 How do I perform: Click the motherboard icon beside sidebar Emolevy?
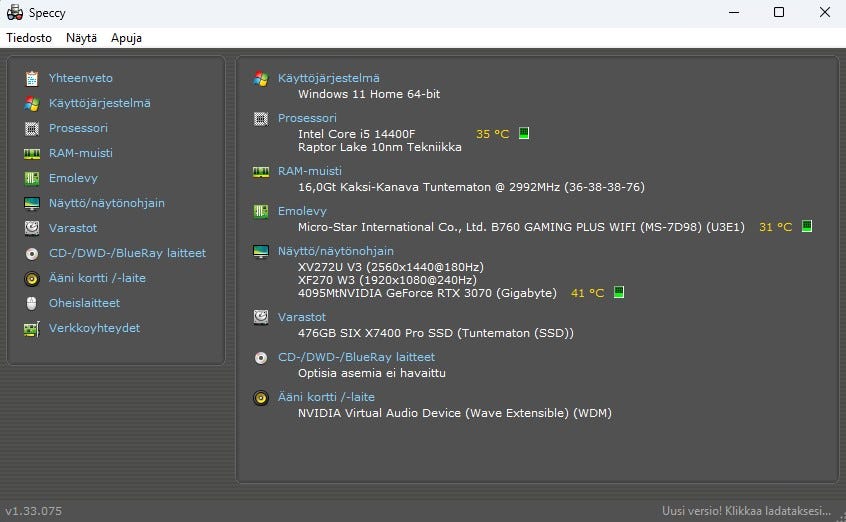32,179
